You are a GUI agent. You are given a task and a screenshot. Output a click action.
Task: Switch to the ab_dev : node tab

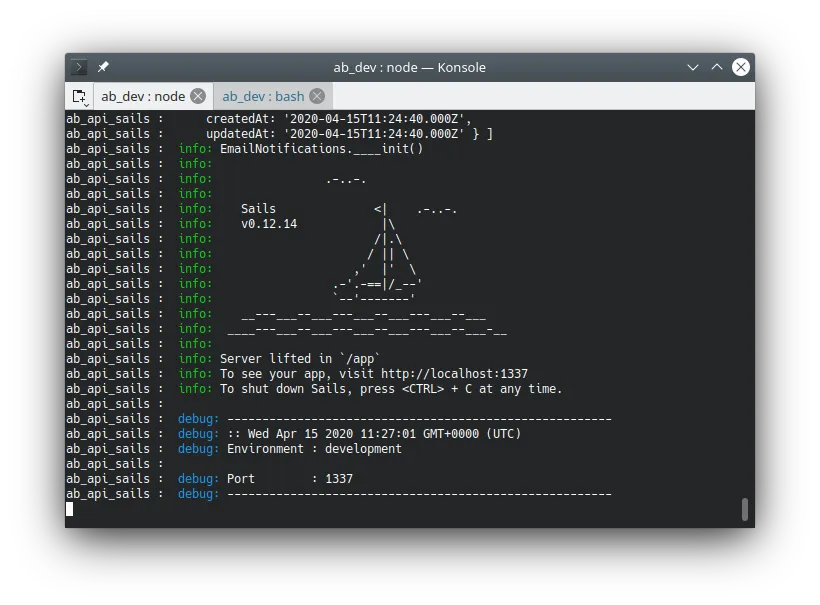[x=142, y=96]
